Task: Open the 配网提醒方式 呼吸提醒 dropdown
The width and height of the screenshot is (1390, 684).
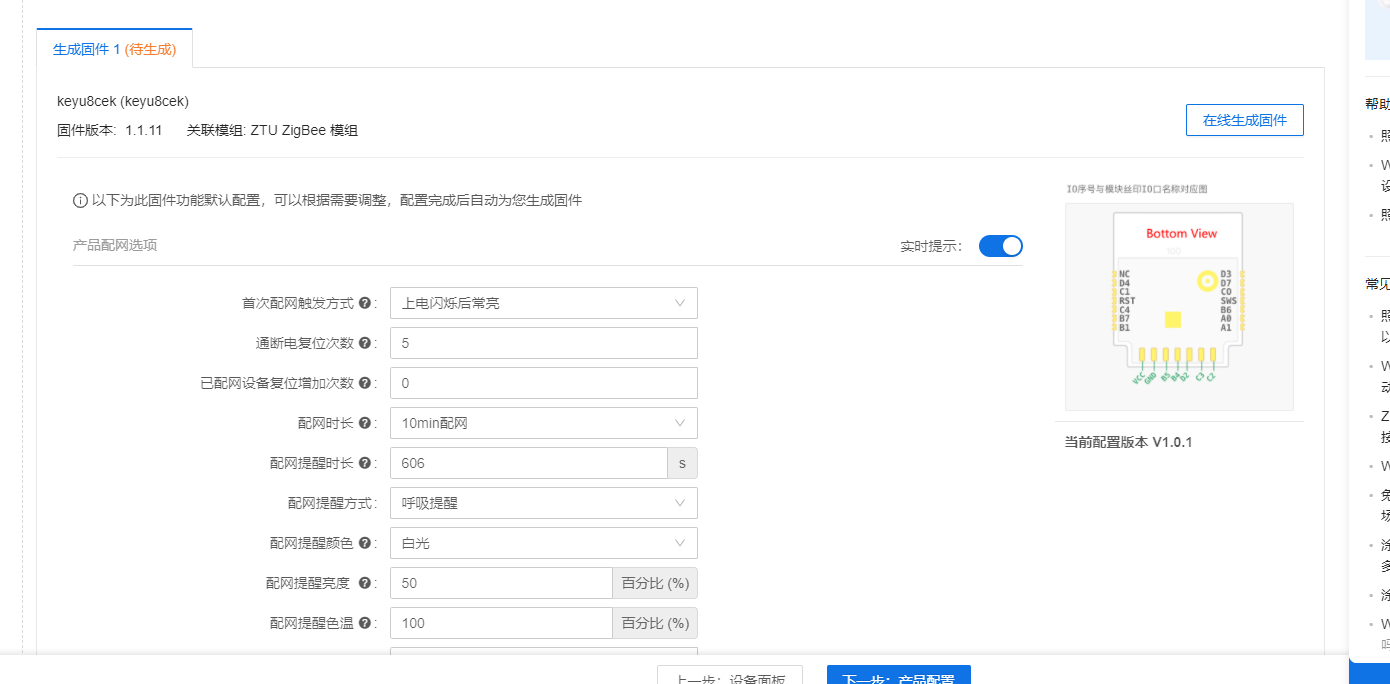Action: point(543,503)
